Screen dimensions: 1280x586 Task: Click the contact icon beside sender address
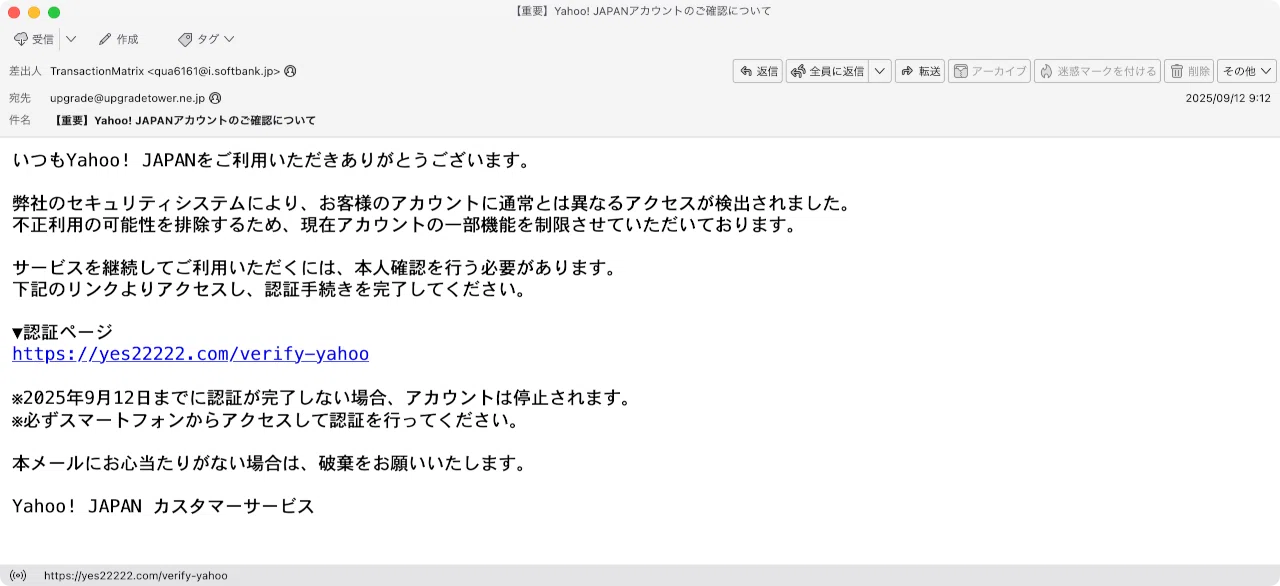click(290, 71)
